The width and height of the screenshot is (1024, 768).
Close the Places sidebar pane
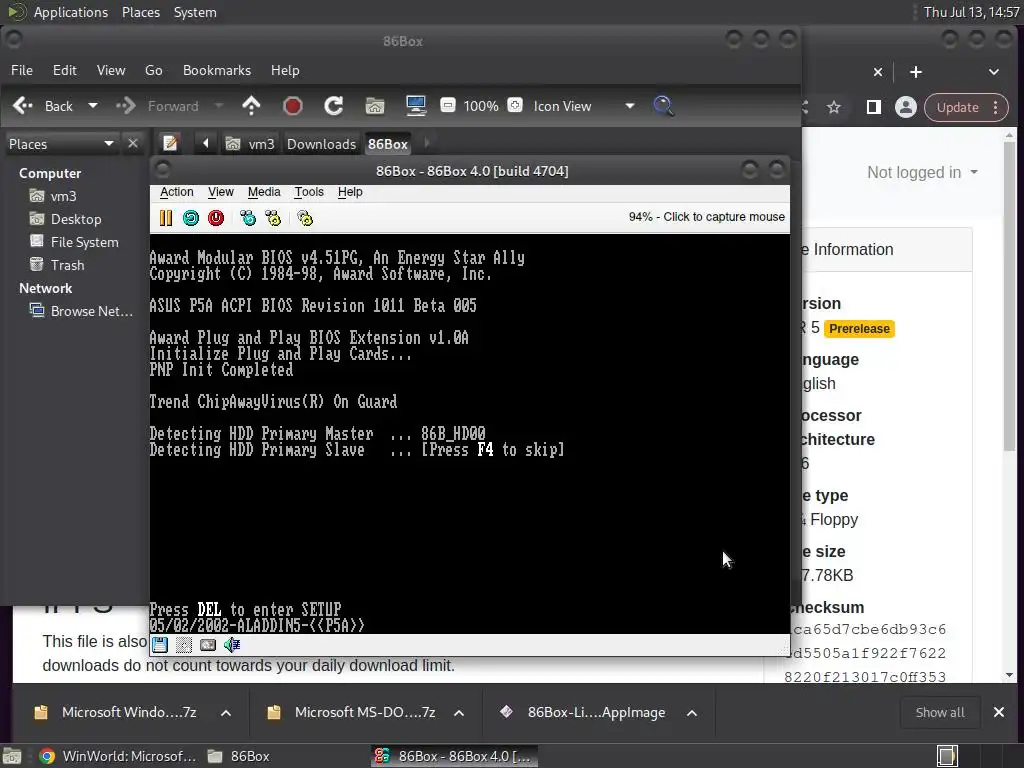[x=133, y=143]
